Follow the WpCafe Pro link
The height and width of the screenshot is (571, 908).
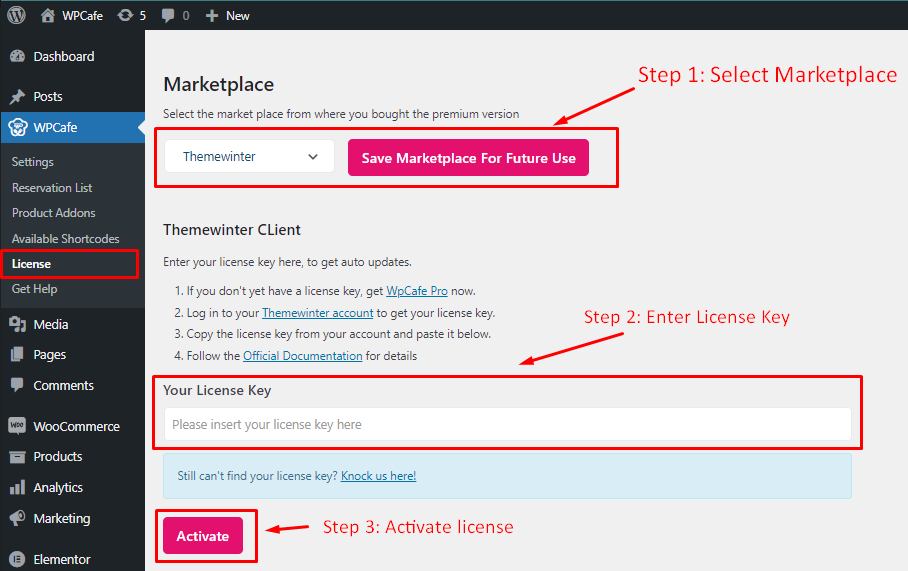[417, 291]
